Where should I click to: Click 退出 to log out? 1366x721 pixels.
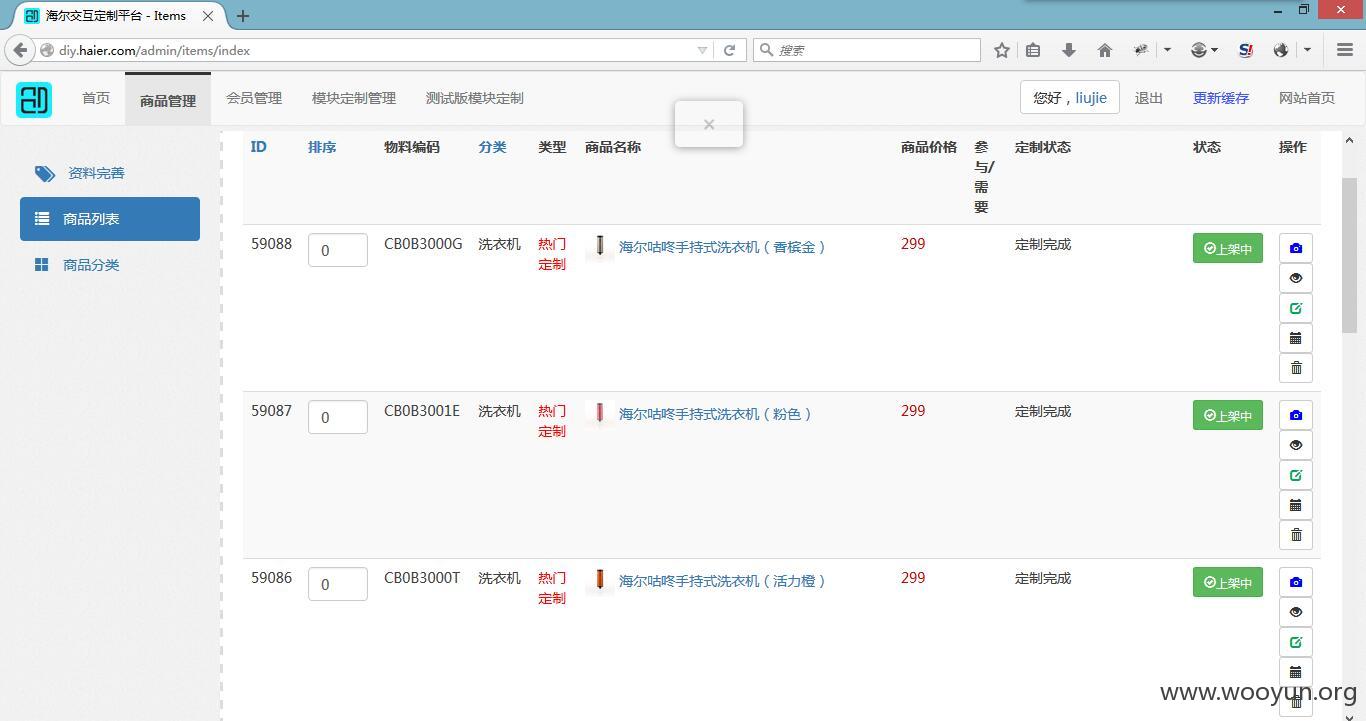(x=1149, y=98)
